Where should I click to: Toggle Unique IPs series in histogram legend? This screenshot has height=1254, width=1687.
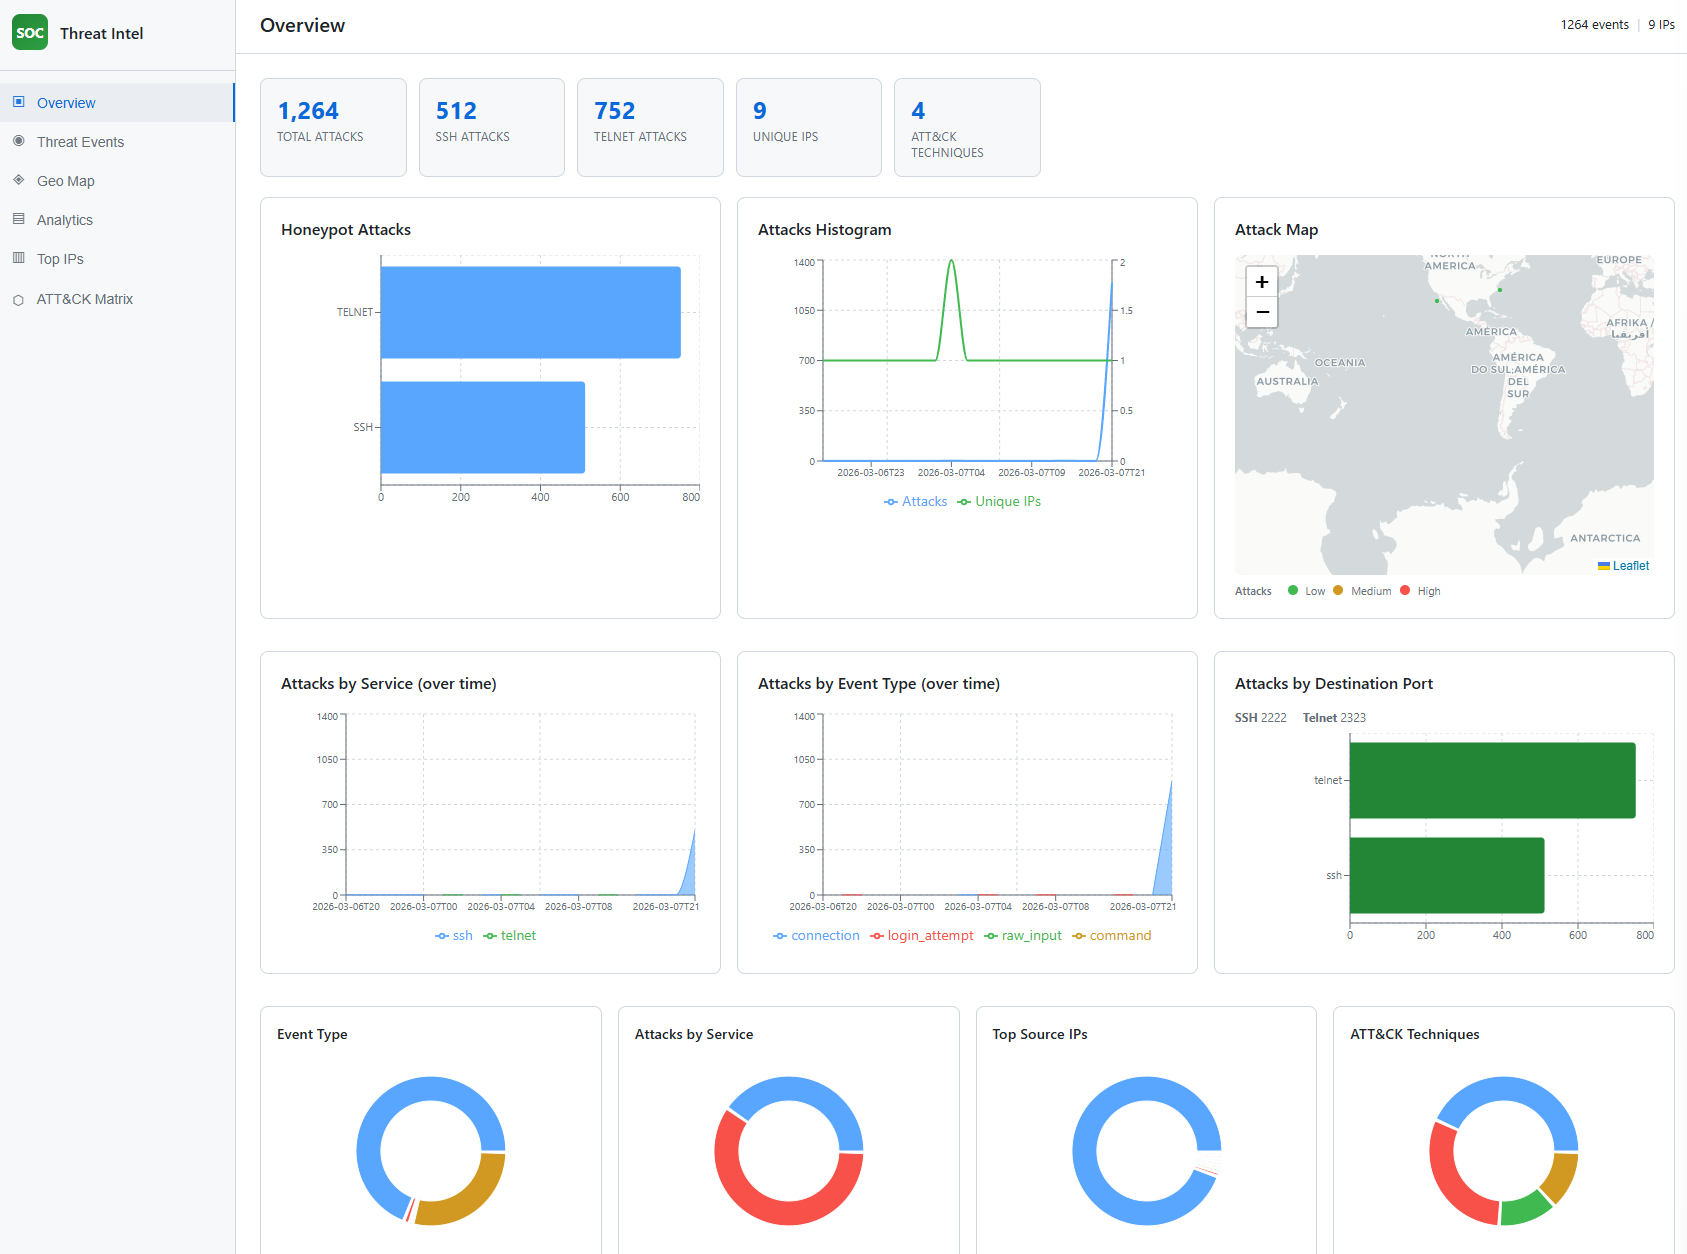coord(999,502)
